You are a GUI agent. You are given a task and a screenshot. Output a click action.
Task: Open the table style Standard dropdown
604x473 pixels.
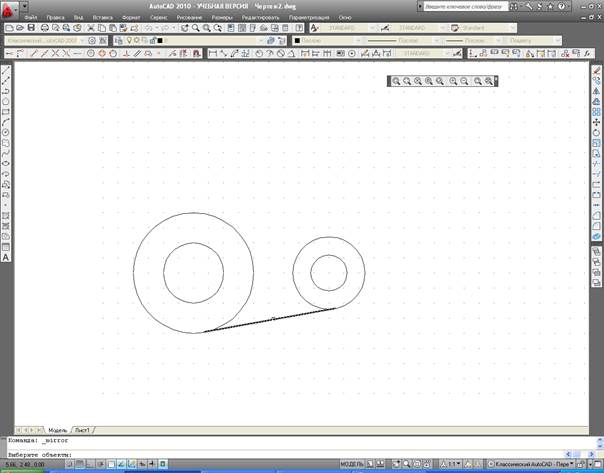(x=513, y=28)
